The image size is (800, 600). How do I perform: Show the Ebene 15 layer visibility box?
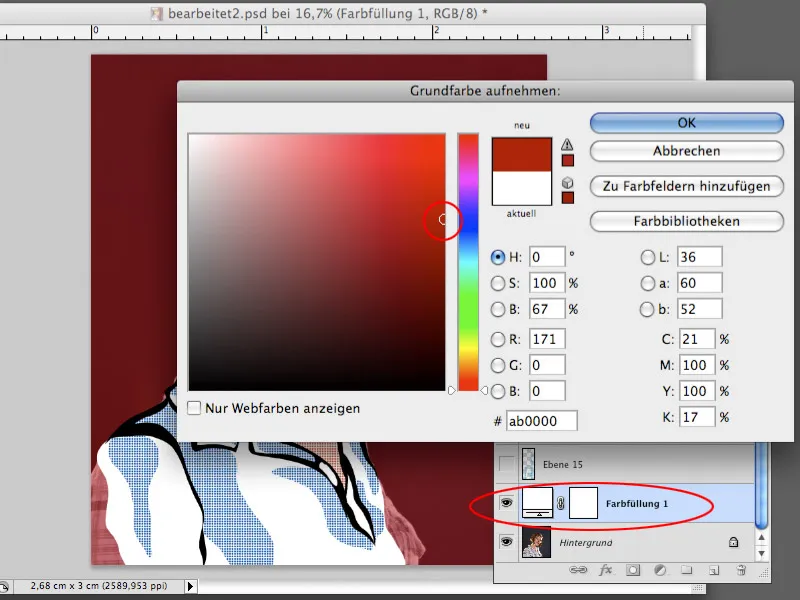[507, 464]
